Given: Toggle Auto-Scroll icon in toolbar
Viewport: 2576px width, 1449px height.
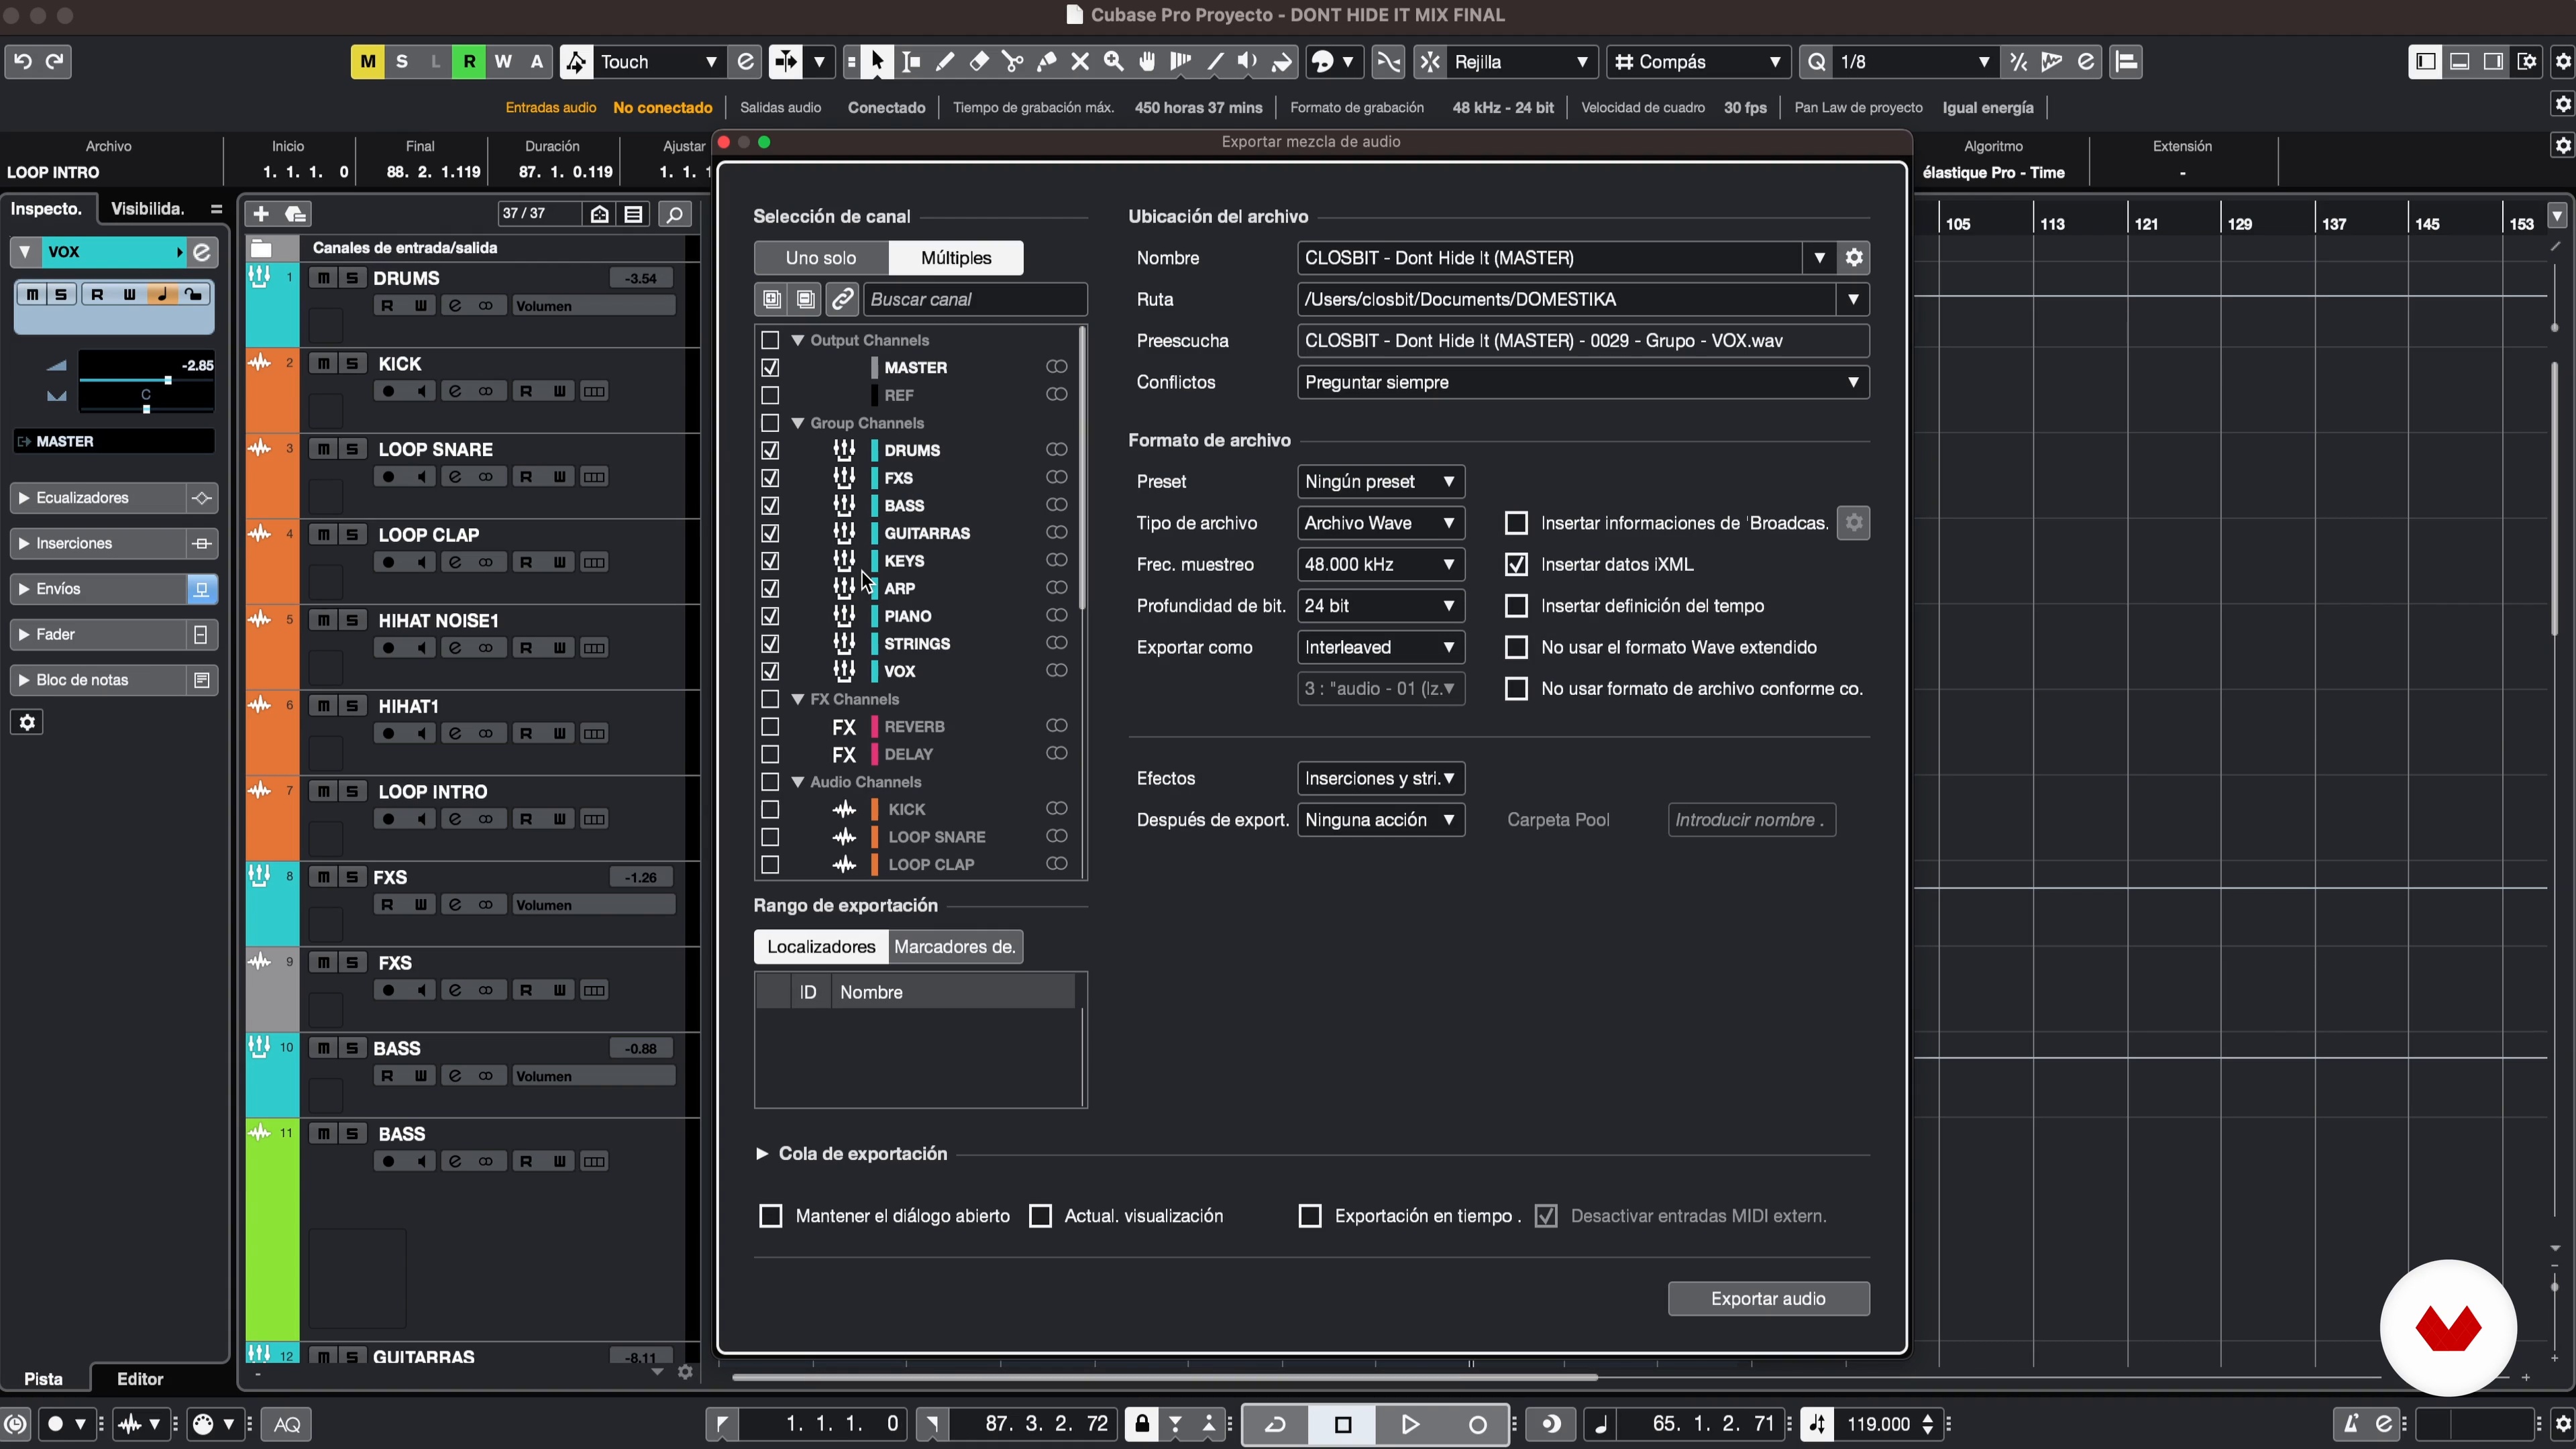Looking at the screenshot, I should click(x=785, y=62).
